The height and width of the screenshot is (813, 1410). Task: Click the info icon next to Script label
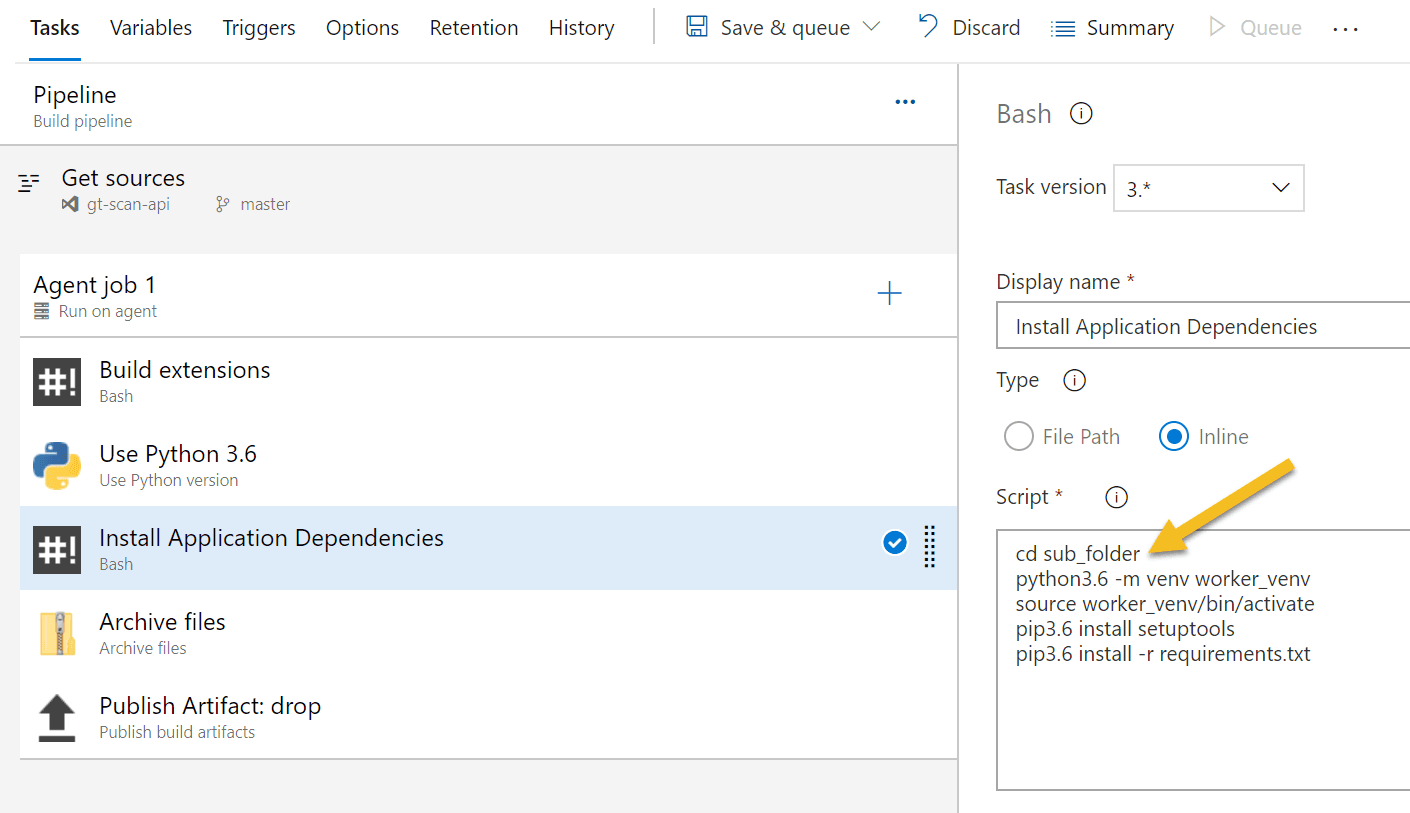[x=1116, y=497]
